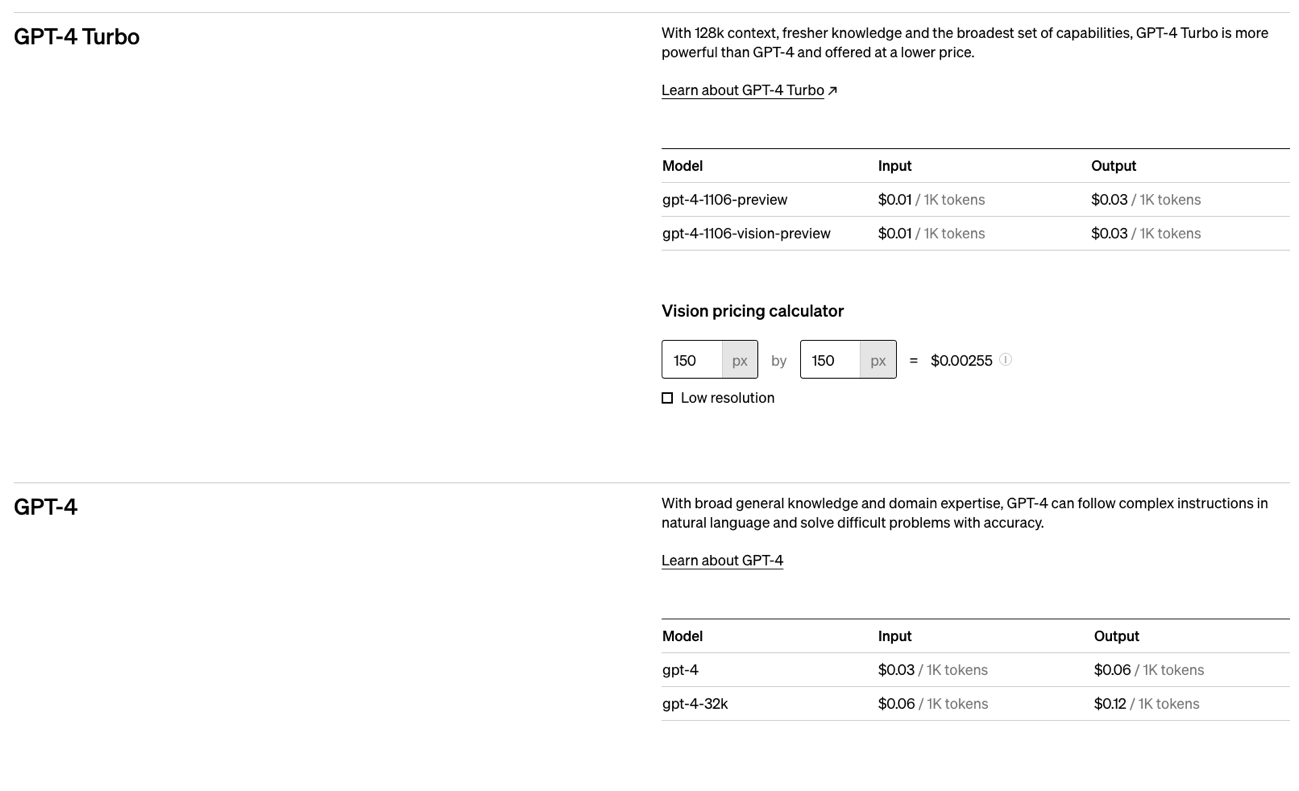Screen dimensions: 1299x791
Task: Click the GPT-4 section heading
Action: 45,506
